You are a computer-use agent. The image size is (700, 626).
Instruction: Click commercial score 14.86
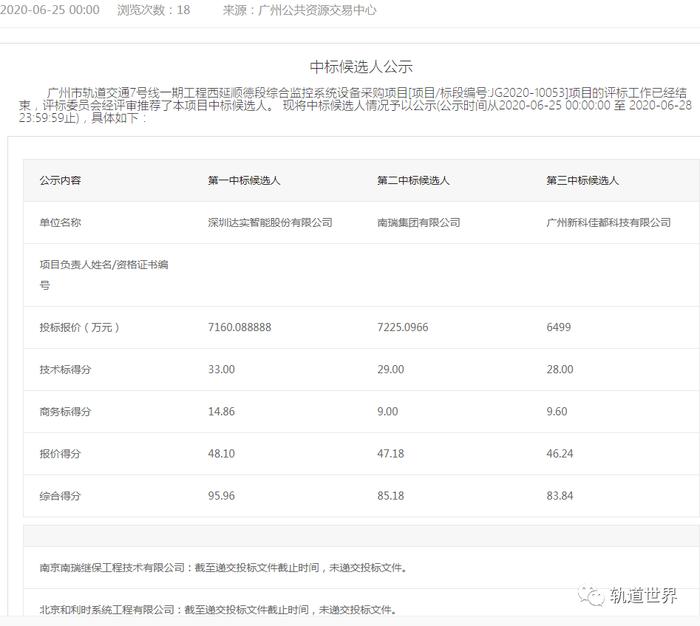[221, 411]
